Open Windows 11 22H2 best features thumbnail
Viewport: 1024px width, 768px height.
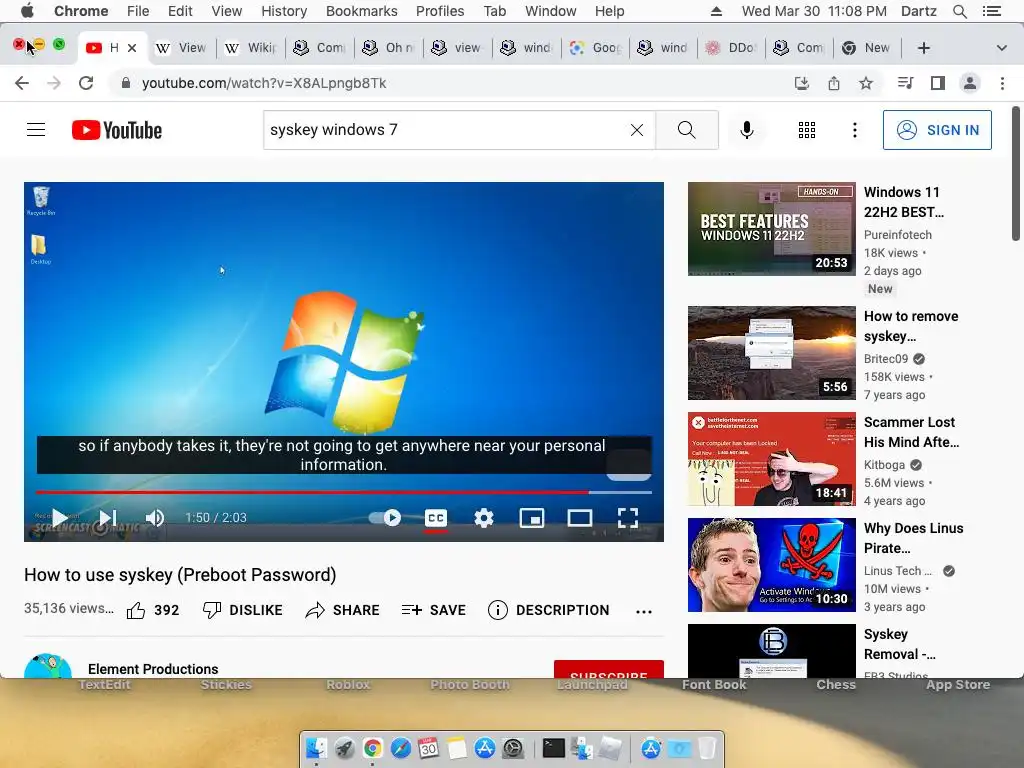tap(771, 229)
